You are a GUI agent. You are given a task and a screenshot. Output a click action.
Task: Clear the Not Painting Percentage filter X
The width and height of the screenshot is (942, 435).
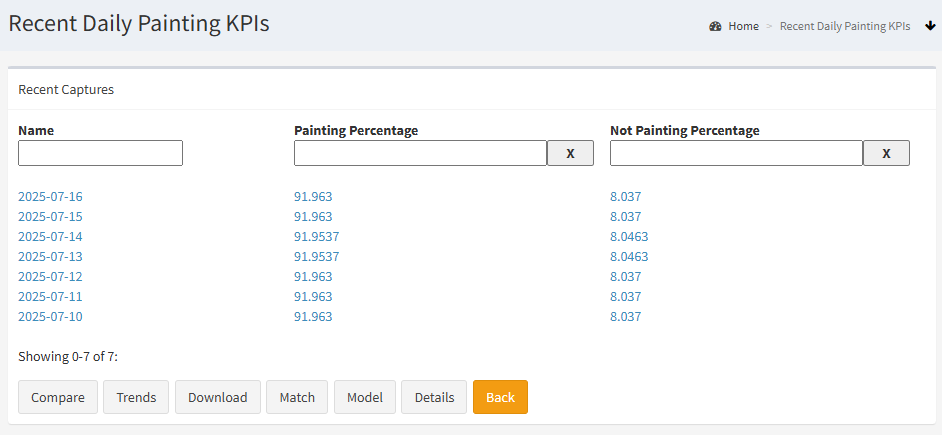point(886,153)
